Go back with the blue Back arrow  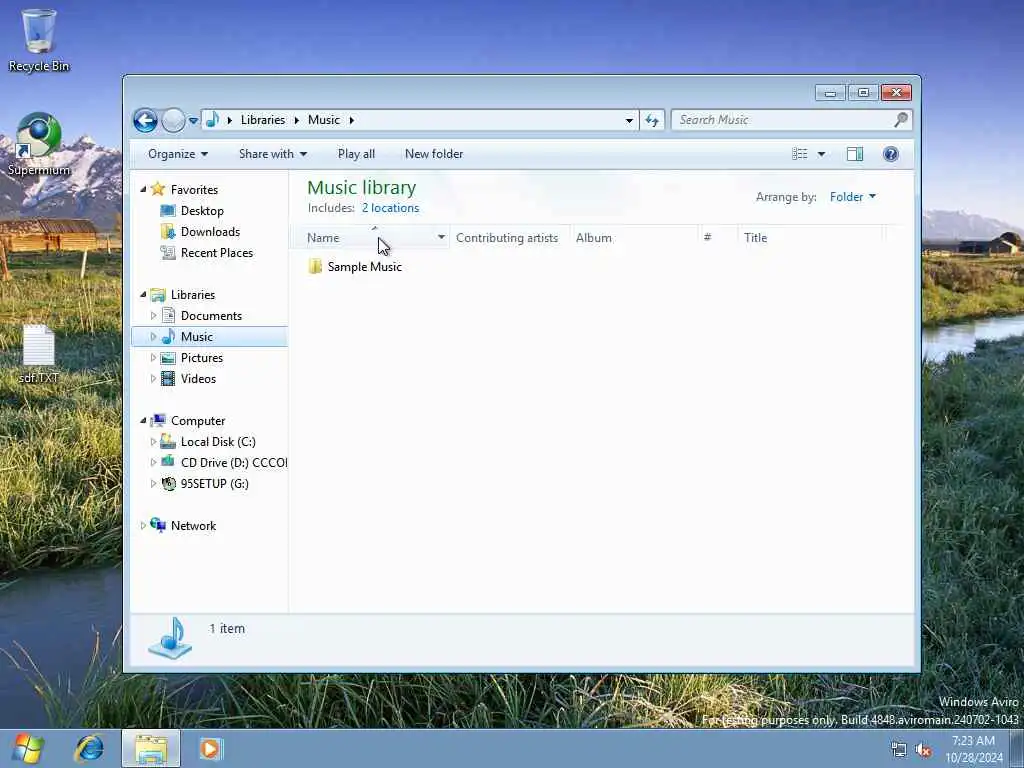click(x=145, y=120)
